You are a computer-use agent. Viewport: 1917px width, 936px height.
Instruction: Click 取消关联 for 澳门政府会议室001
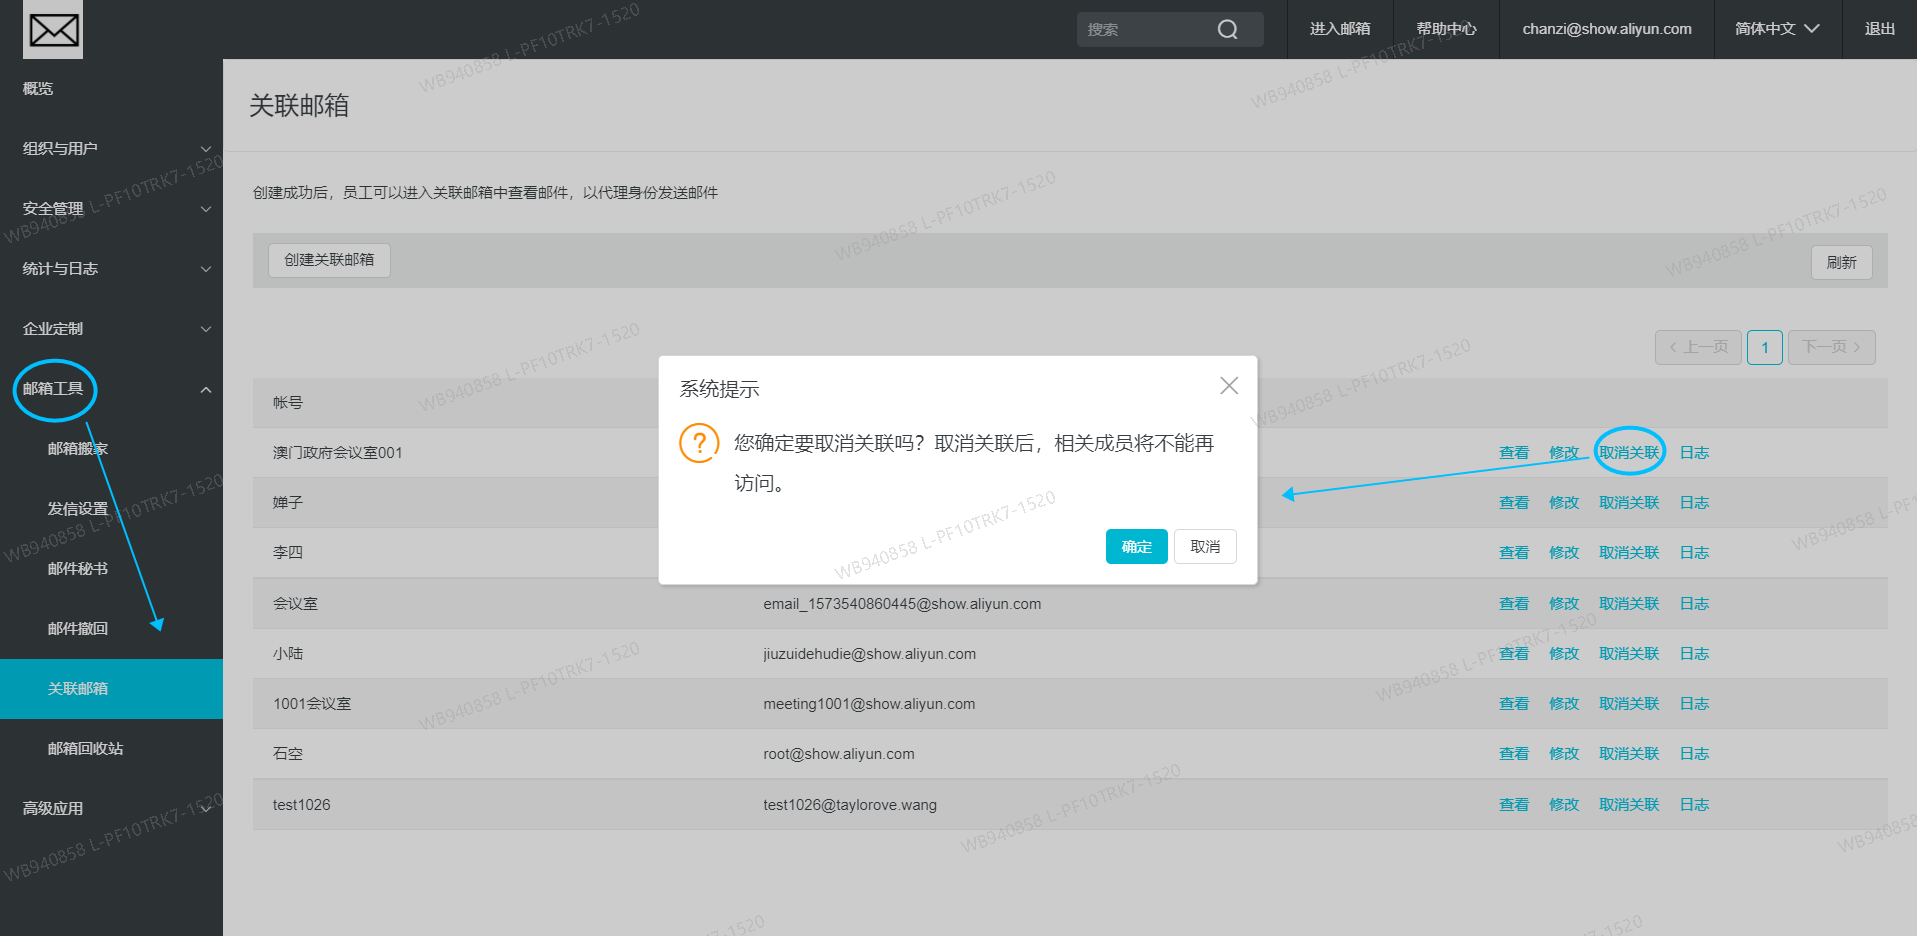1628,453
